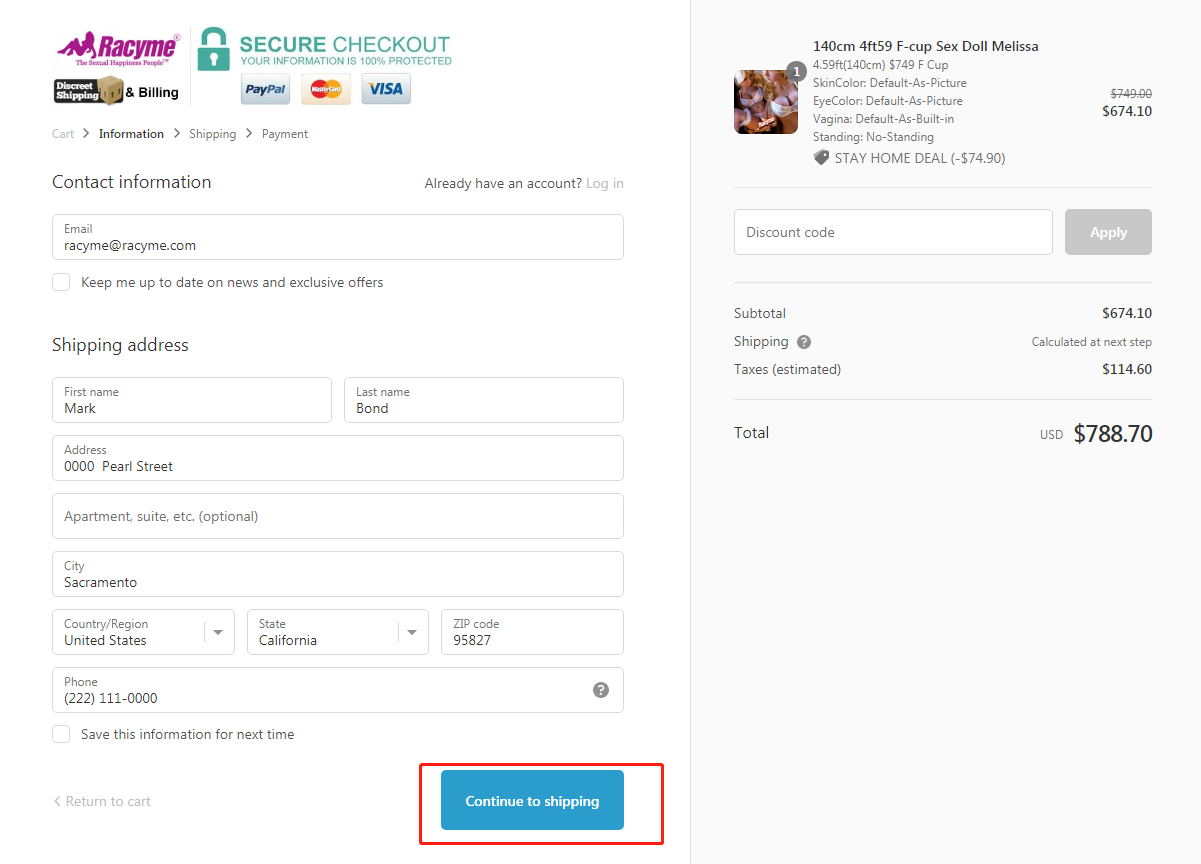This screenshot has height=864, width=1201.
Task: Click the Log in link
Action: [605, 183]
